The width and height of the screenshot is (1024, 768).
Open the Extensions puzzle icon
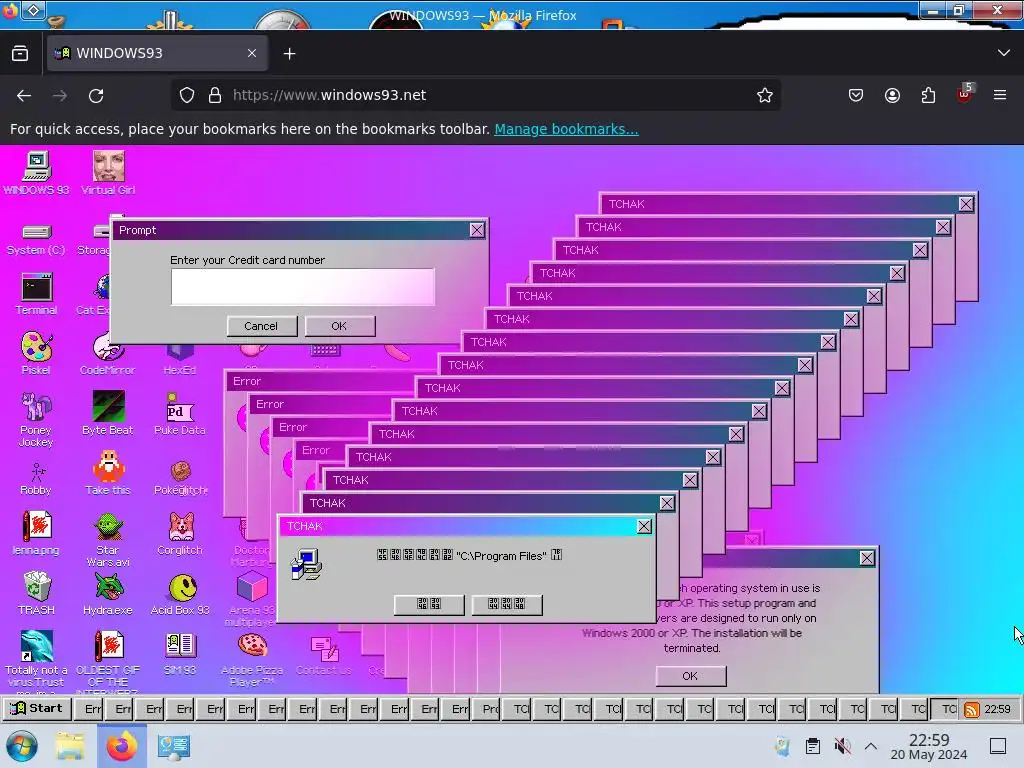click(x=928, y=95)
